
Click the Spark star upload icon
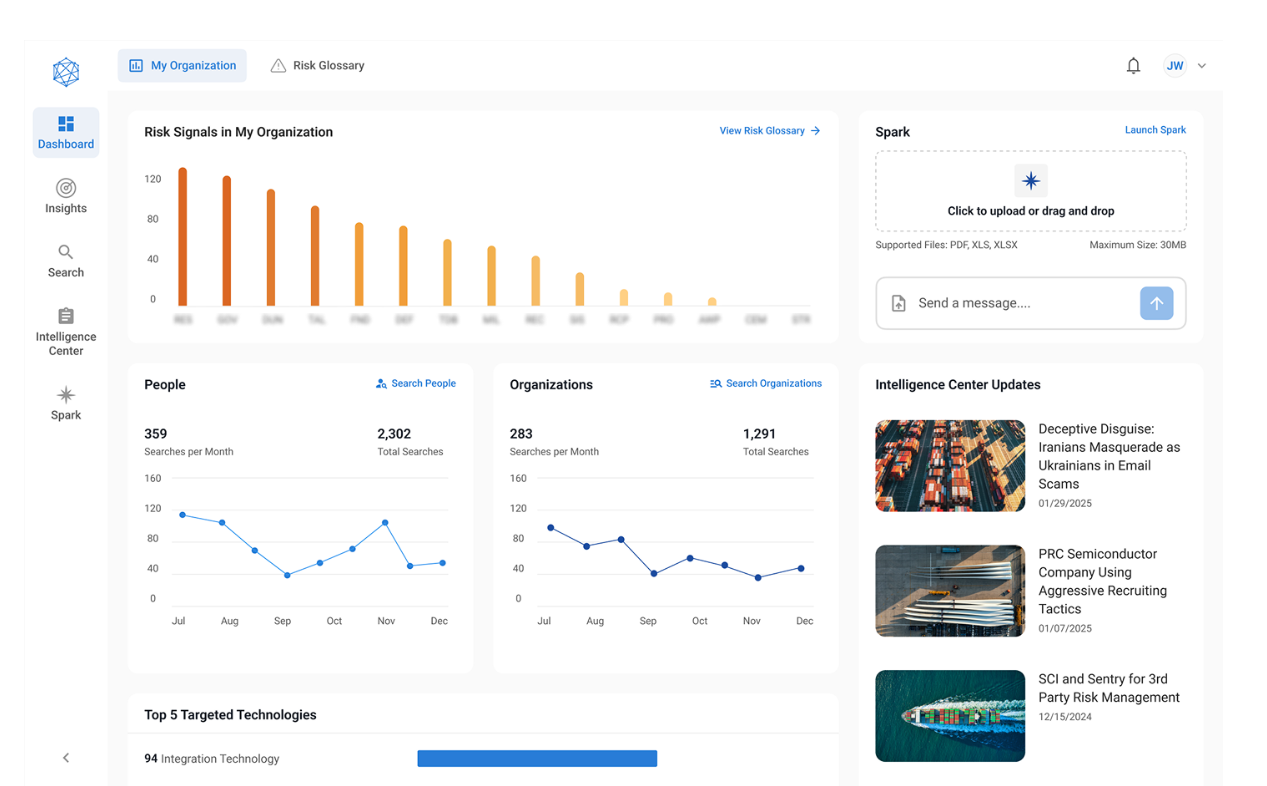pyautogui.click(x=1031, y=181)
